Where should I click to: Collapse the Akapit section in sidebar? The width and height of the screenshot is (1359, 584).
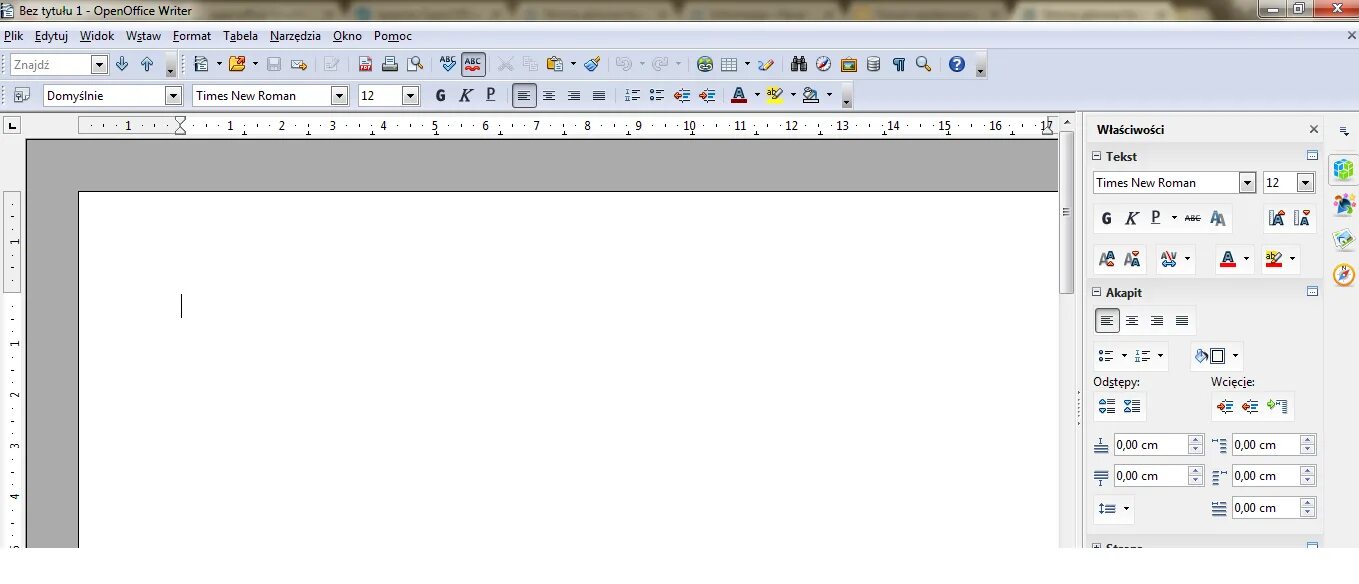(1096, 292)
